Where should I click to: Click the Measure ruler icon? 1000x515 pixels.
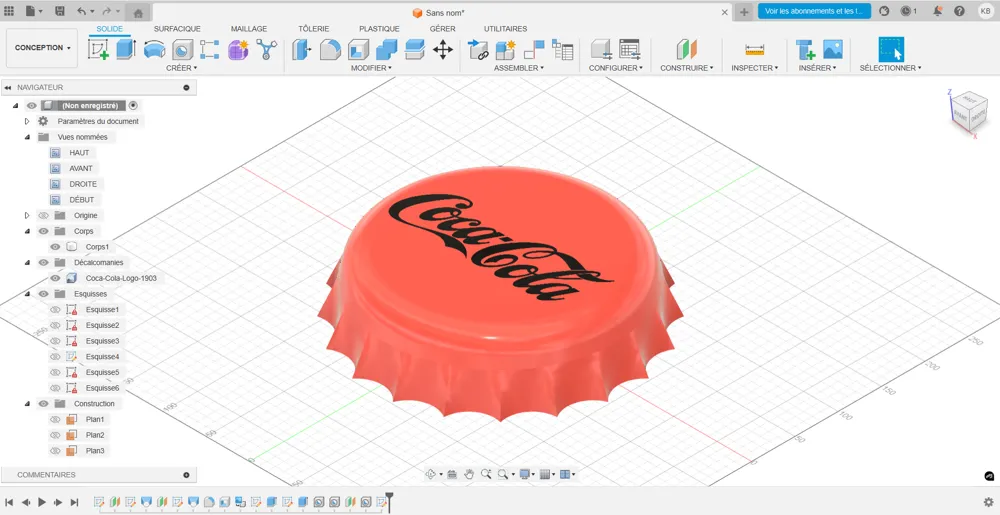pyautogui.click(x=754, y=49)
